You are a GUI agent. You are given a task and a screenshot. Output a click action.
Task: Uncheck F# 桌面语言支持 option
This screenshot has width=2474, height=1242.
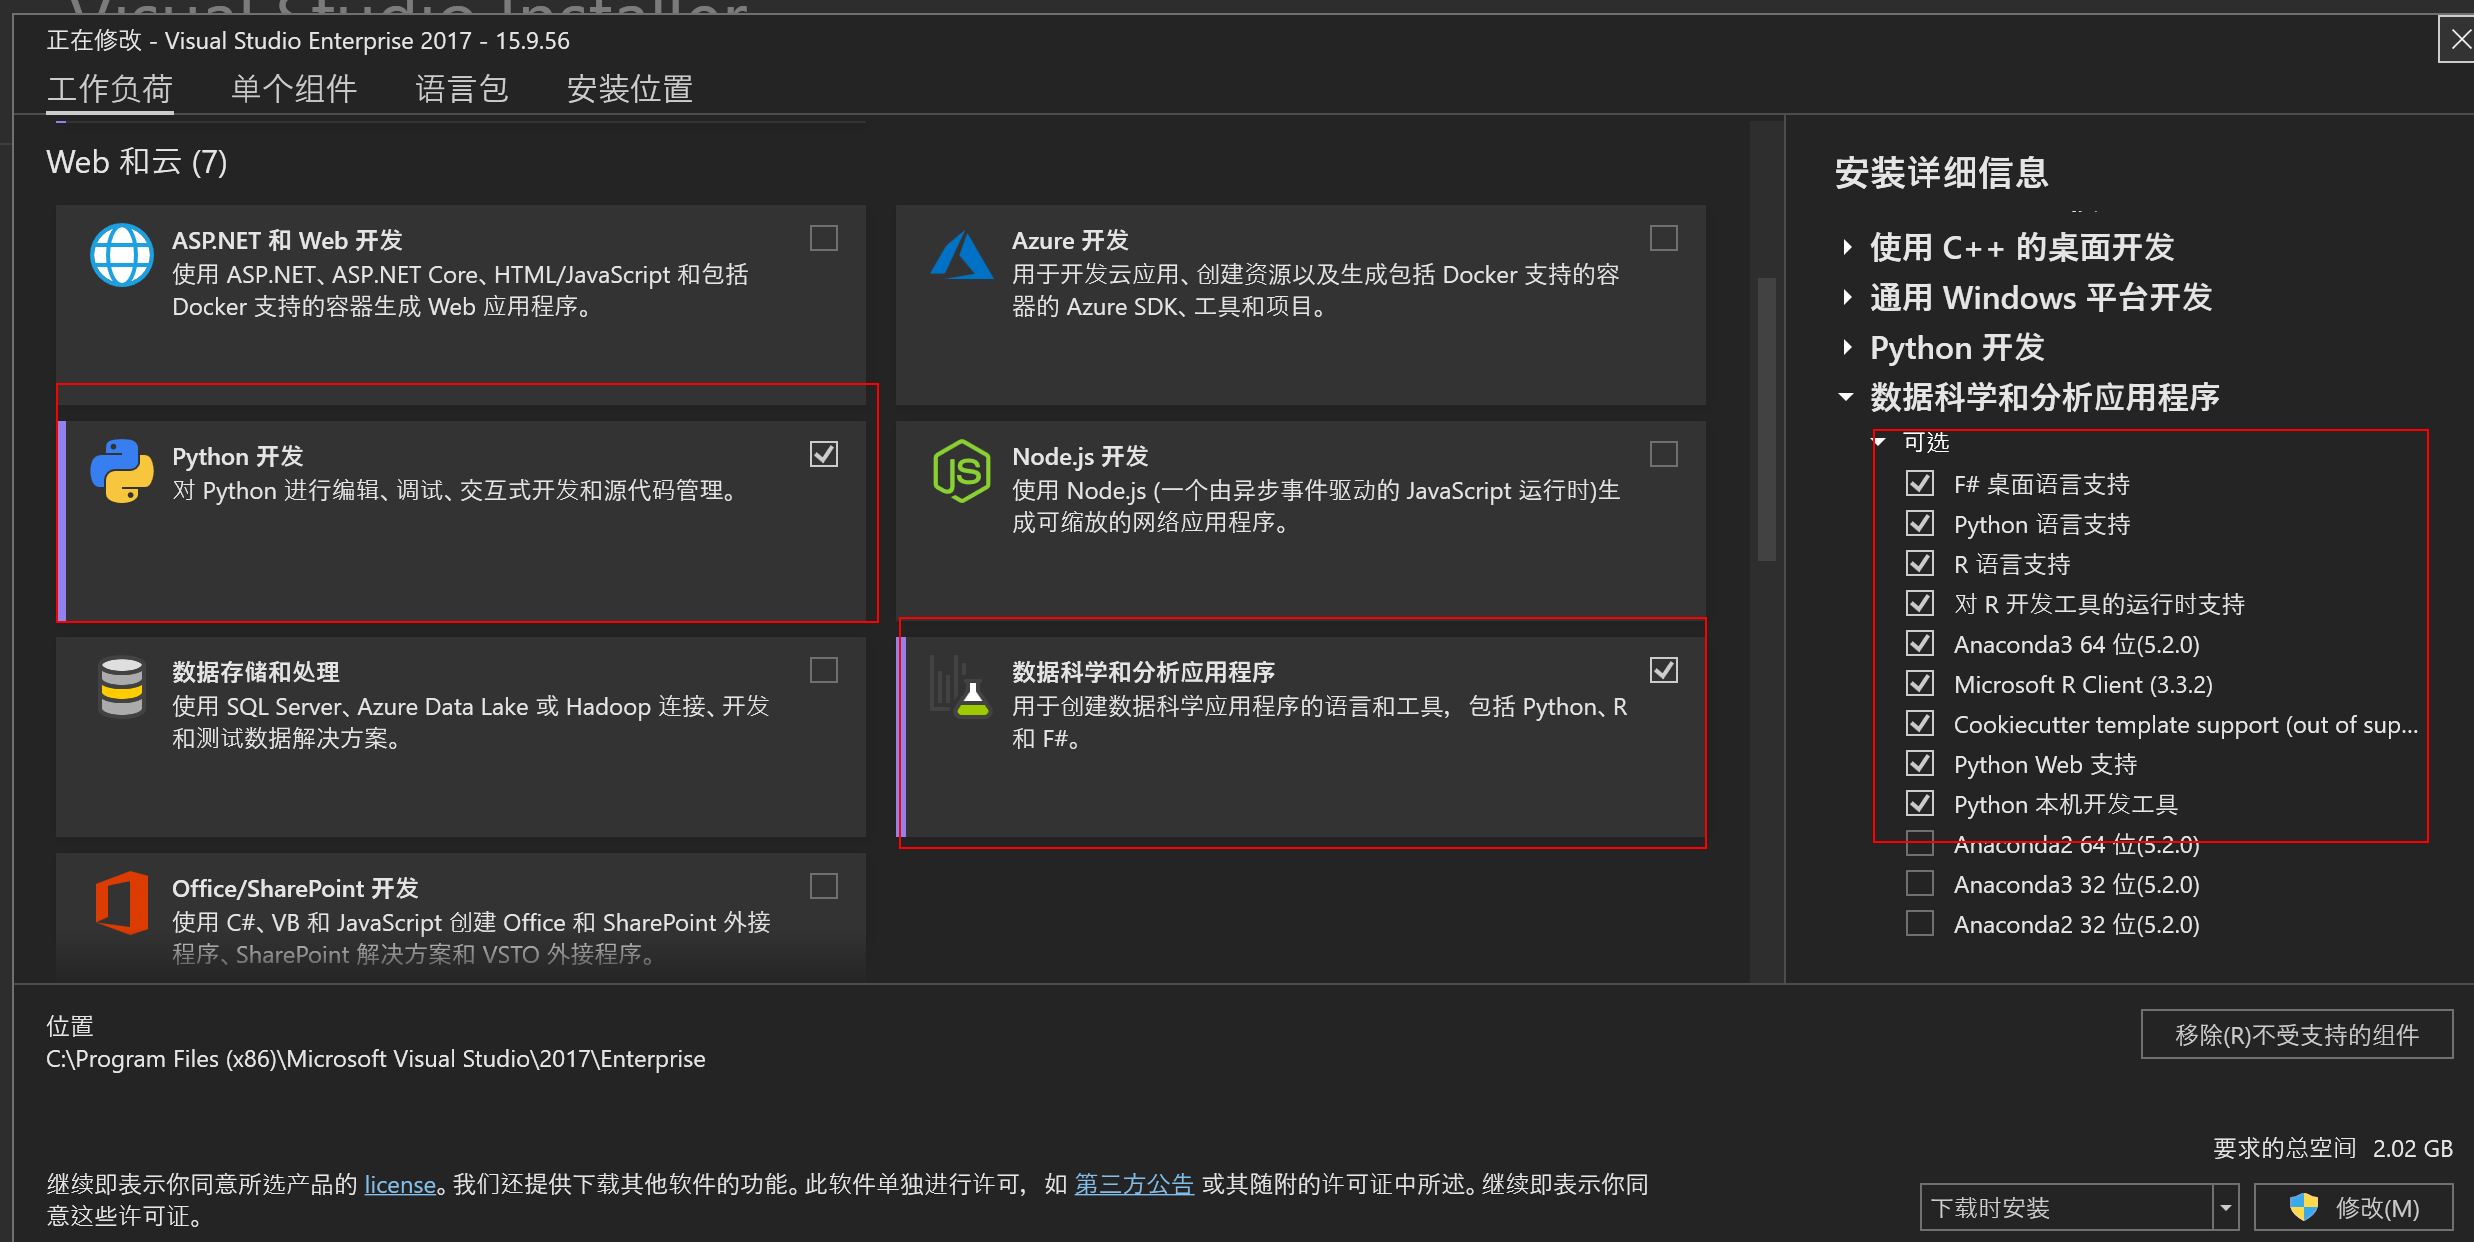point(1920,484)
